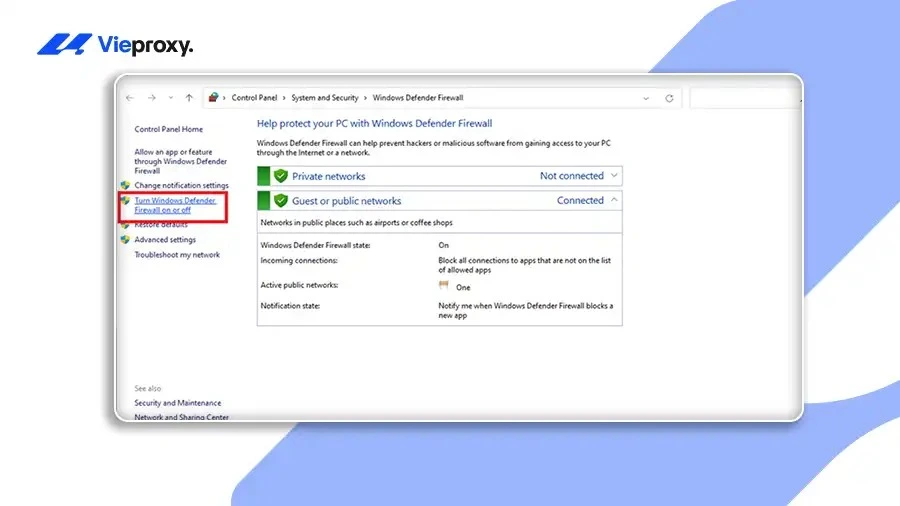The width and height of the screenshot is (900, 506).
Task: Click System and Security breadcrumb
Action: coord(325,98)
